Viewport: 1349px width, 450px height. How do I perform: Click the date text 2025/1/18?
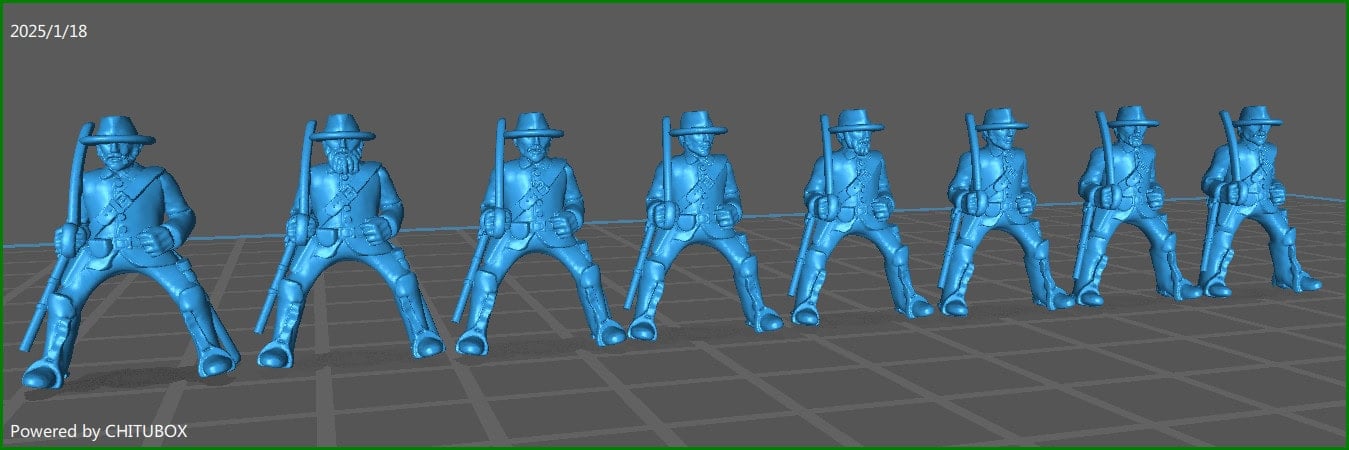point(49,32)
